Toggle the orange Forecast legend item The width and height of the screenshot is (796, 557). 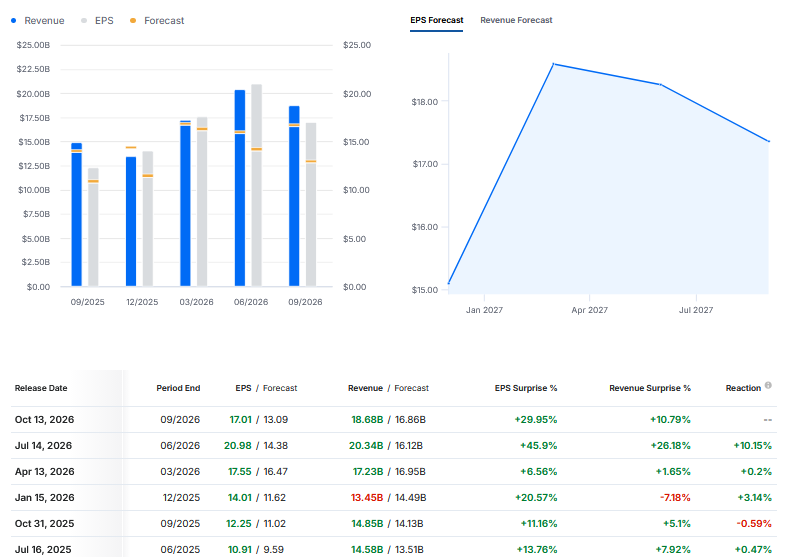(x=157, y=21)
